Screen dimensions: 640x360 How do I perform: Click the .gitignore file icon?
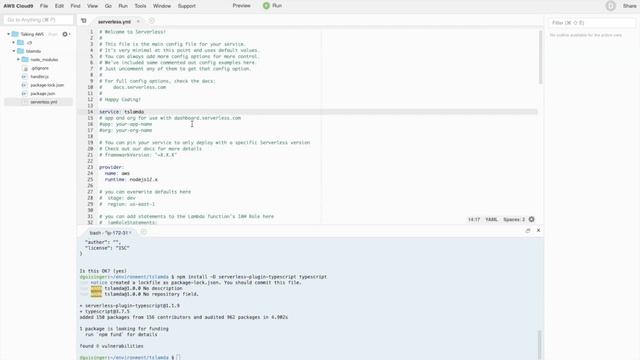[x=25, y=68]
